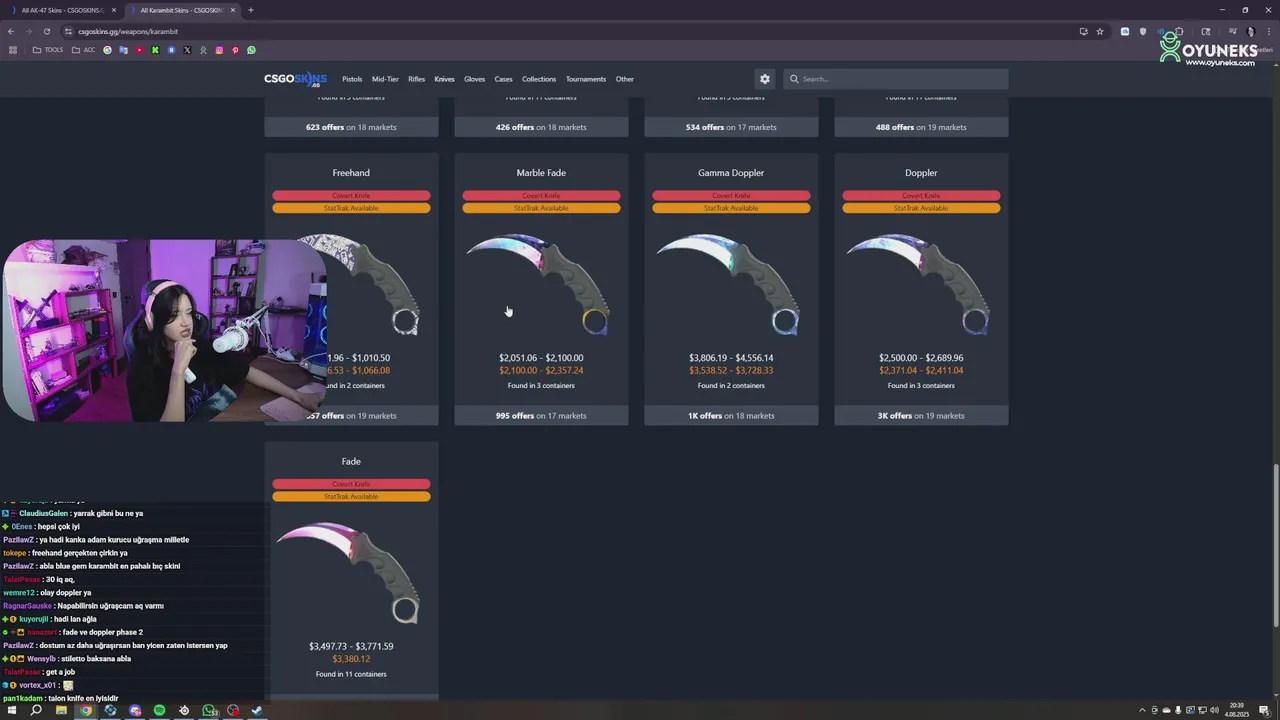
Task: Open the Freehand skin title
Action: point(351,173)
